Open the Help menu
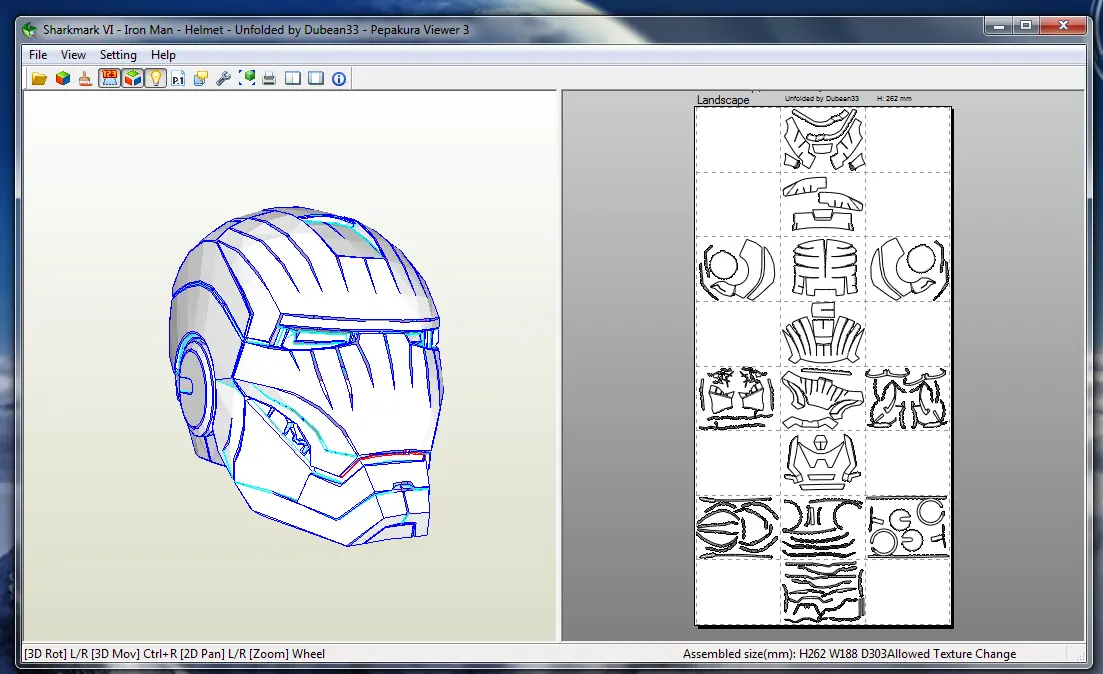Viewport: 1103px width, 674px height. (x=163, y=55)
